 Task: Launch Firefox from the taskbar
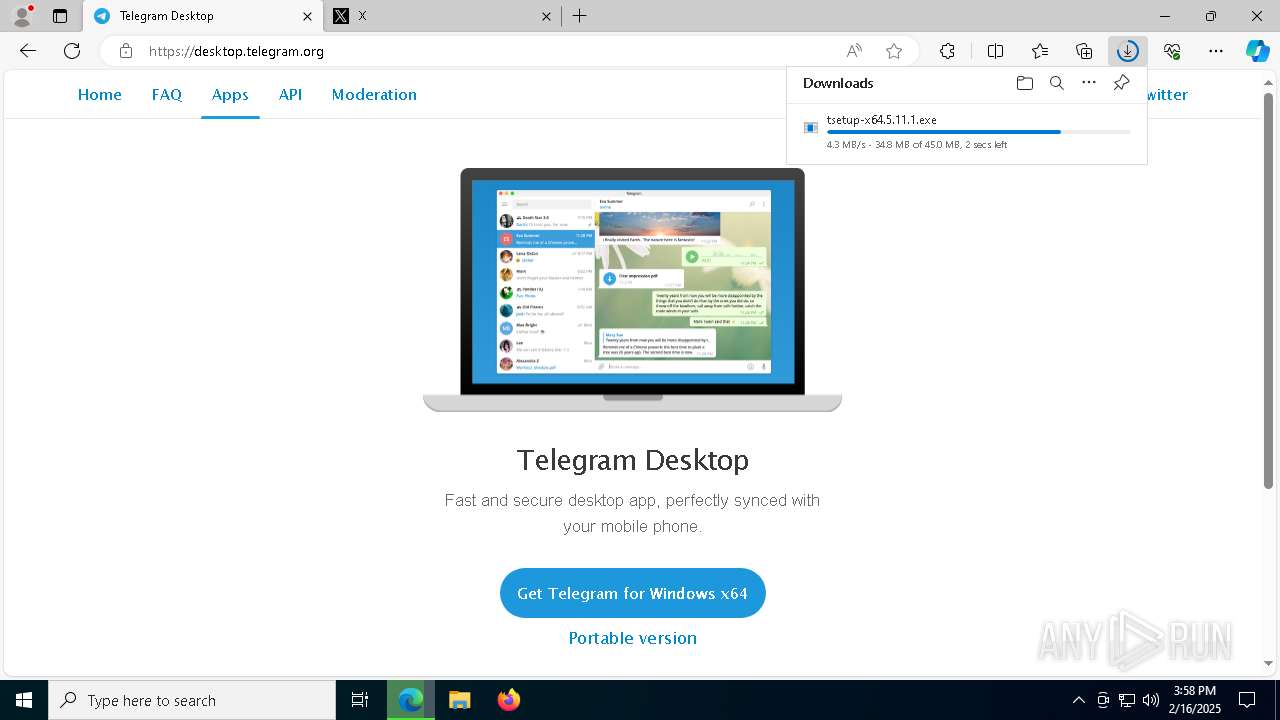(508, 700)
